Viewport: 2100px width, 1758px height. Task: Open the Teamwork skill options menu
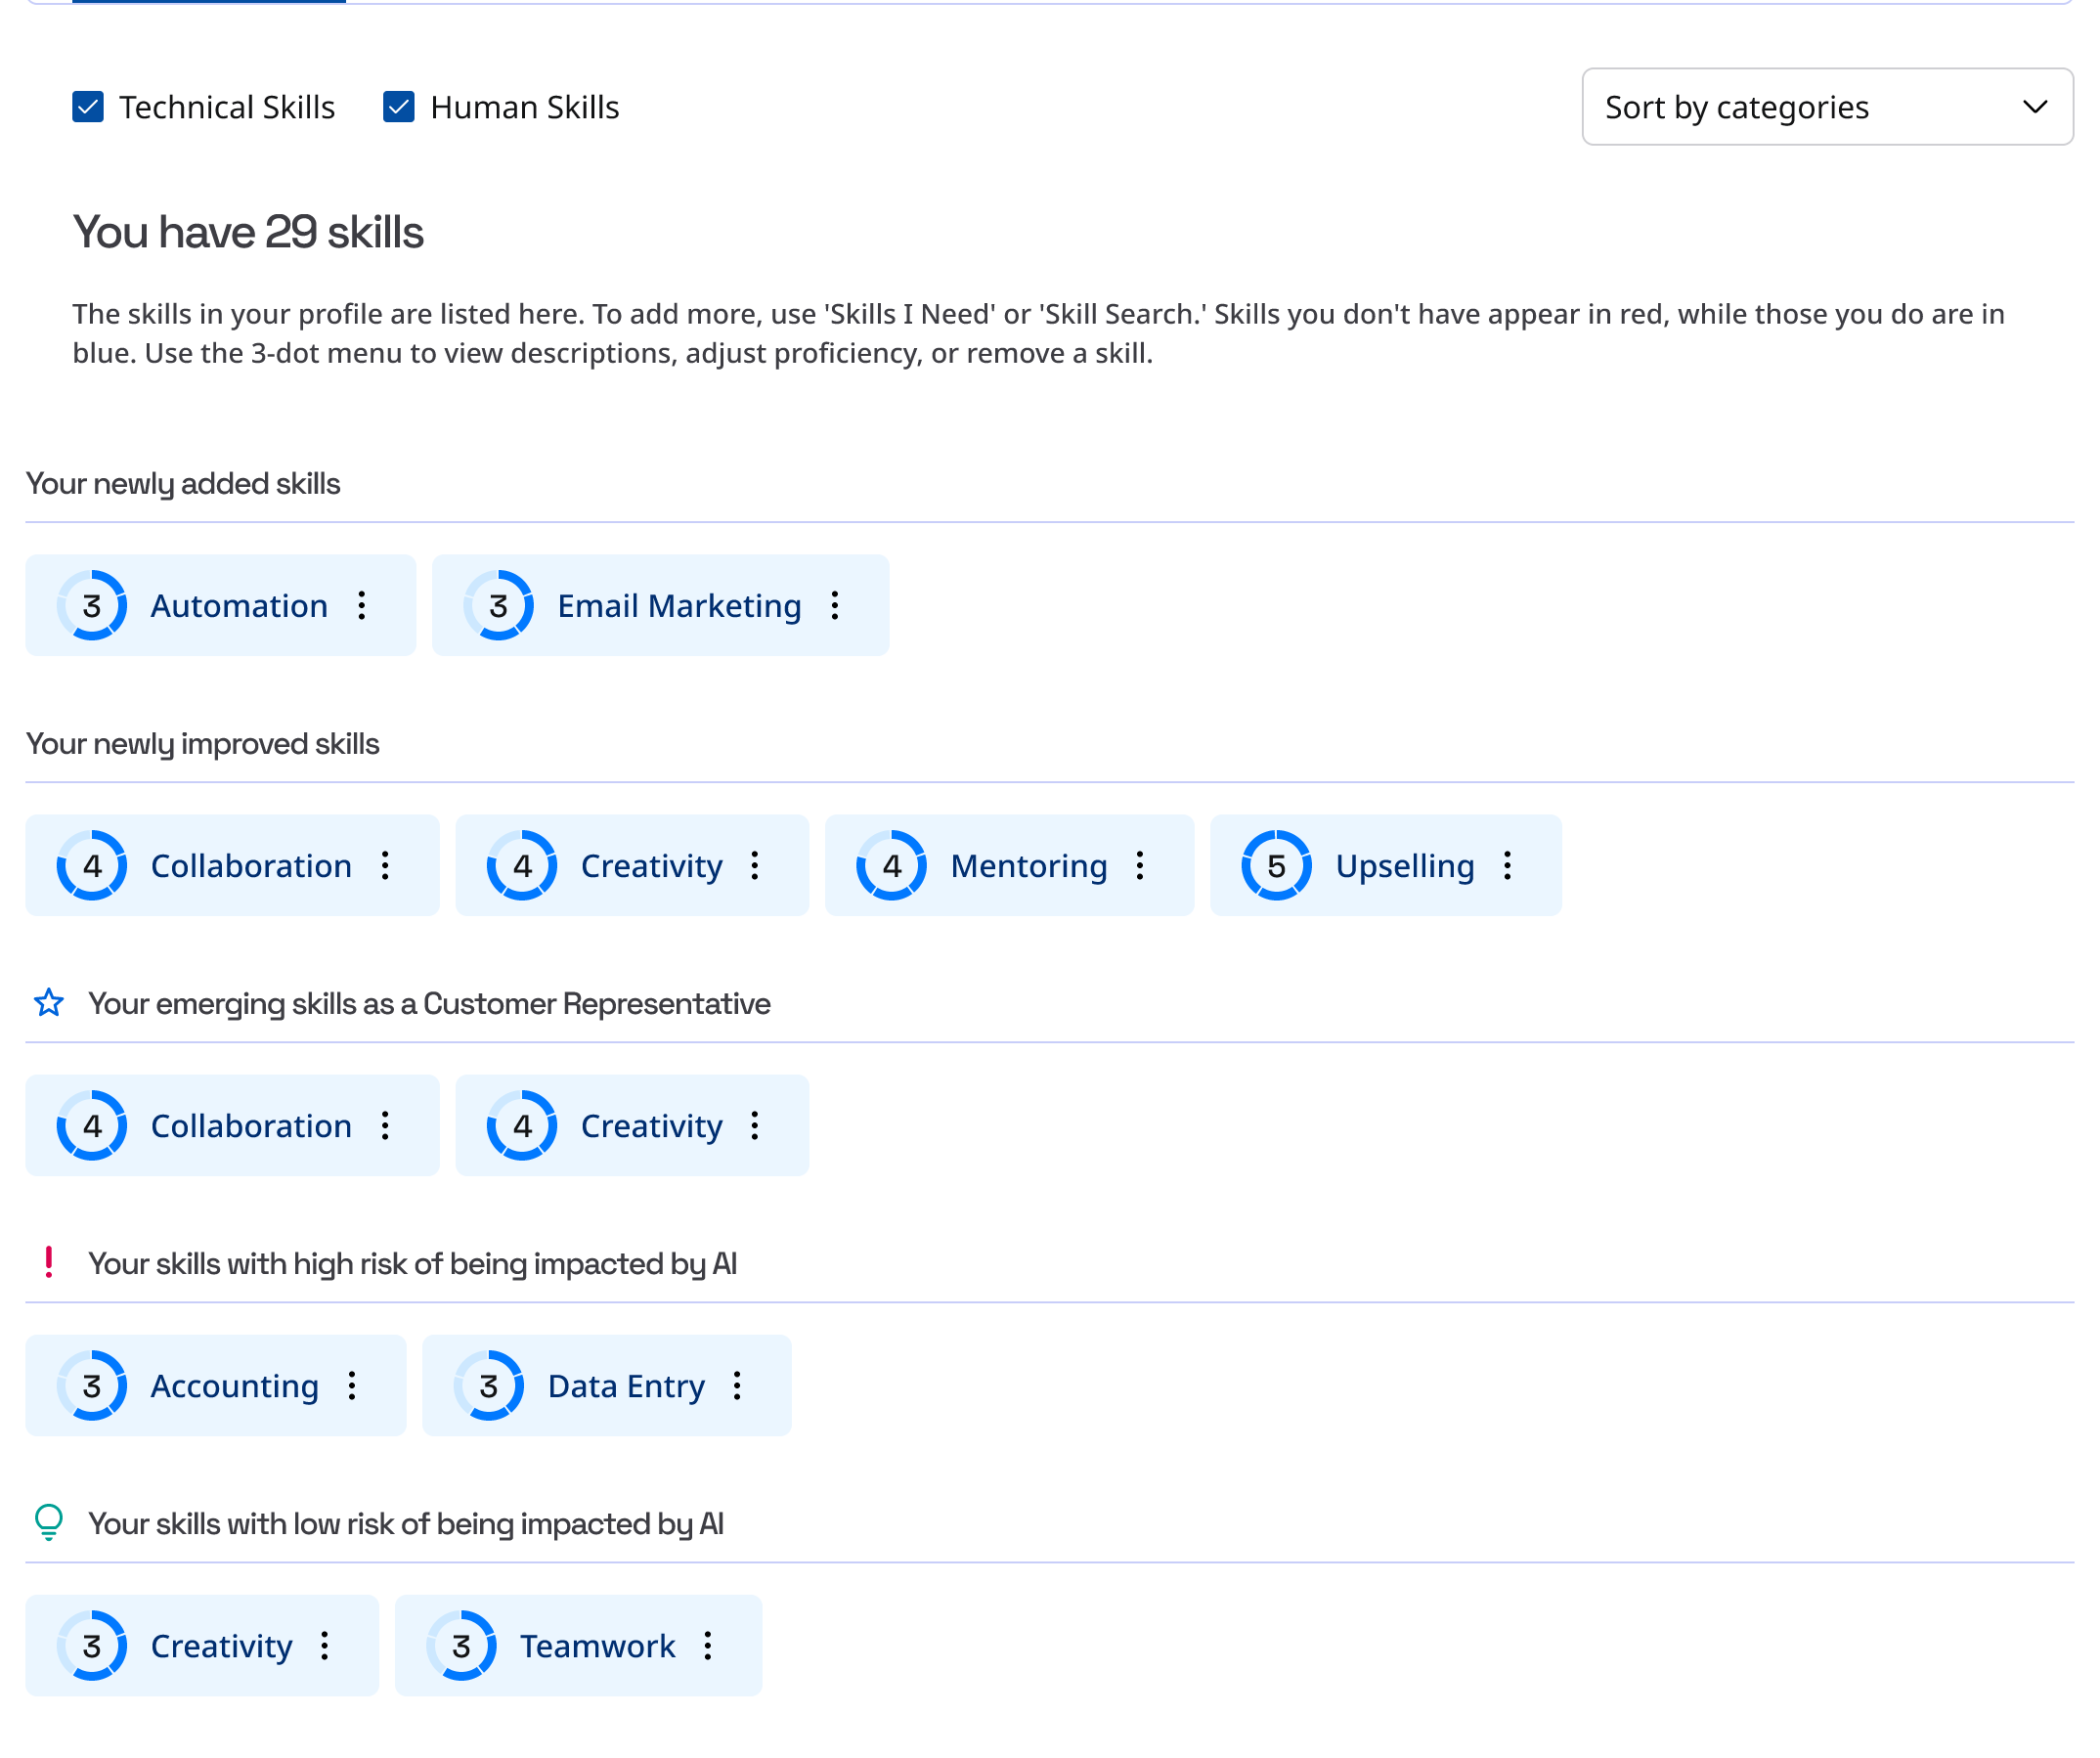point(708,1646)
